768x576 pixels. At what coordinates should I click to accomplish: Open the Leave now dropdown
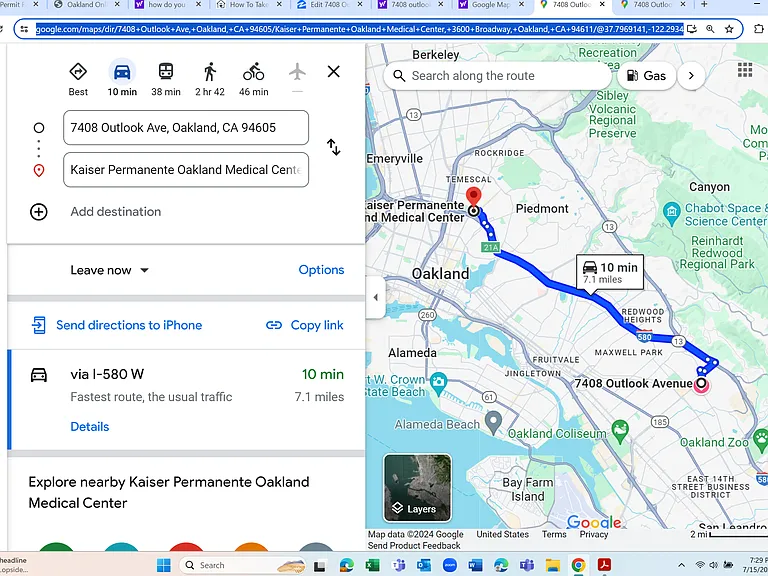point(109,270)
